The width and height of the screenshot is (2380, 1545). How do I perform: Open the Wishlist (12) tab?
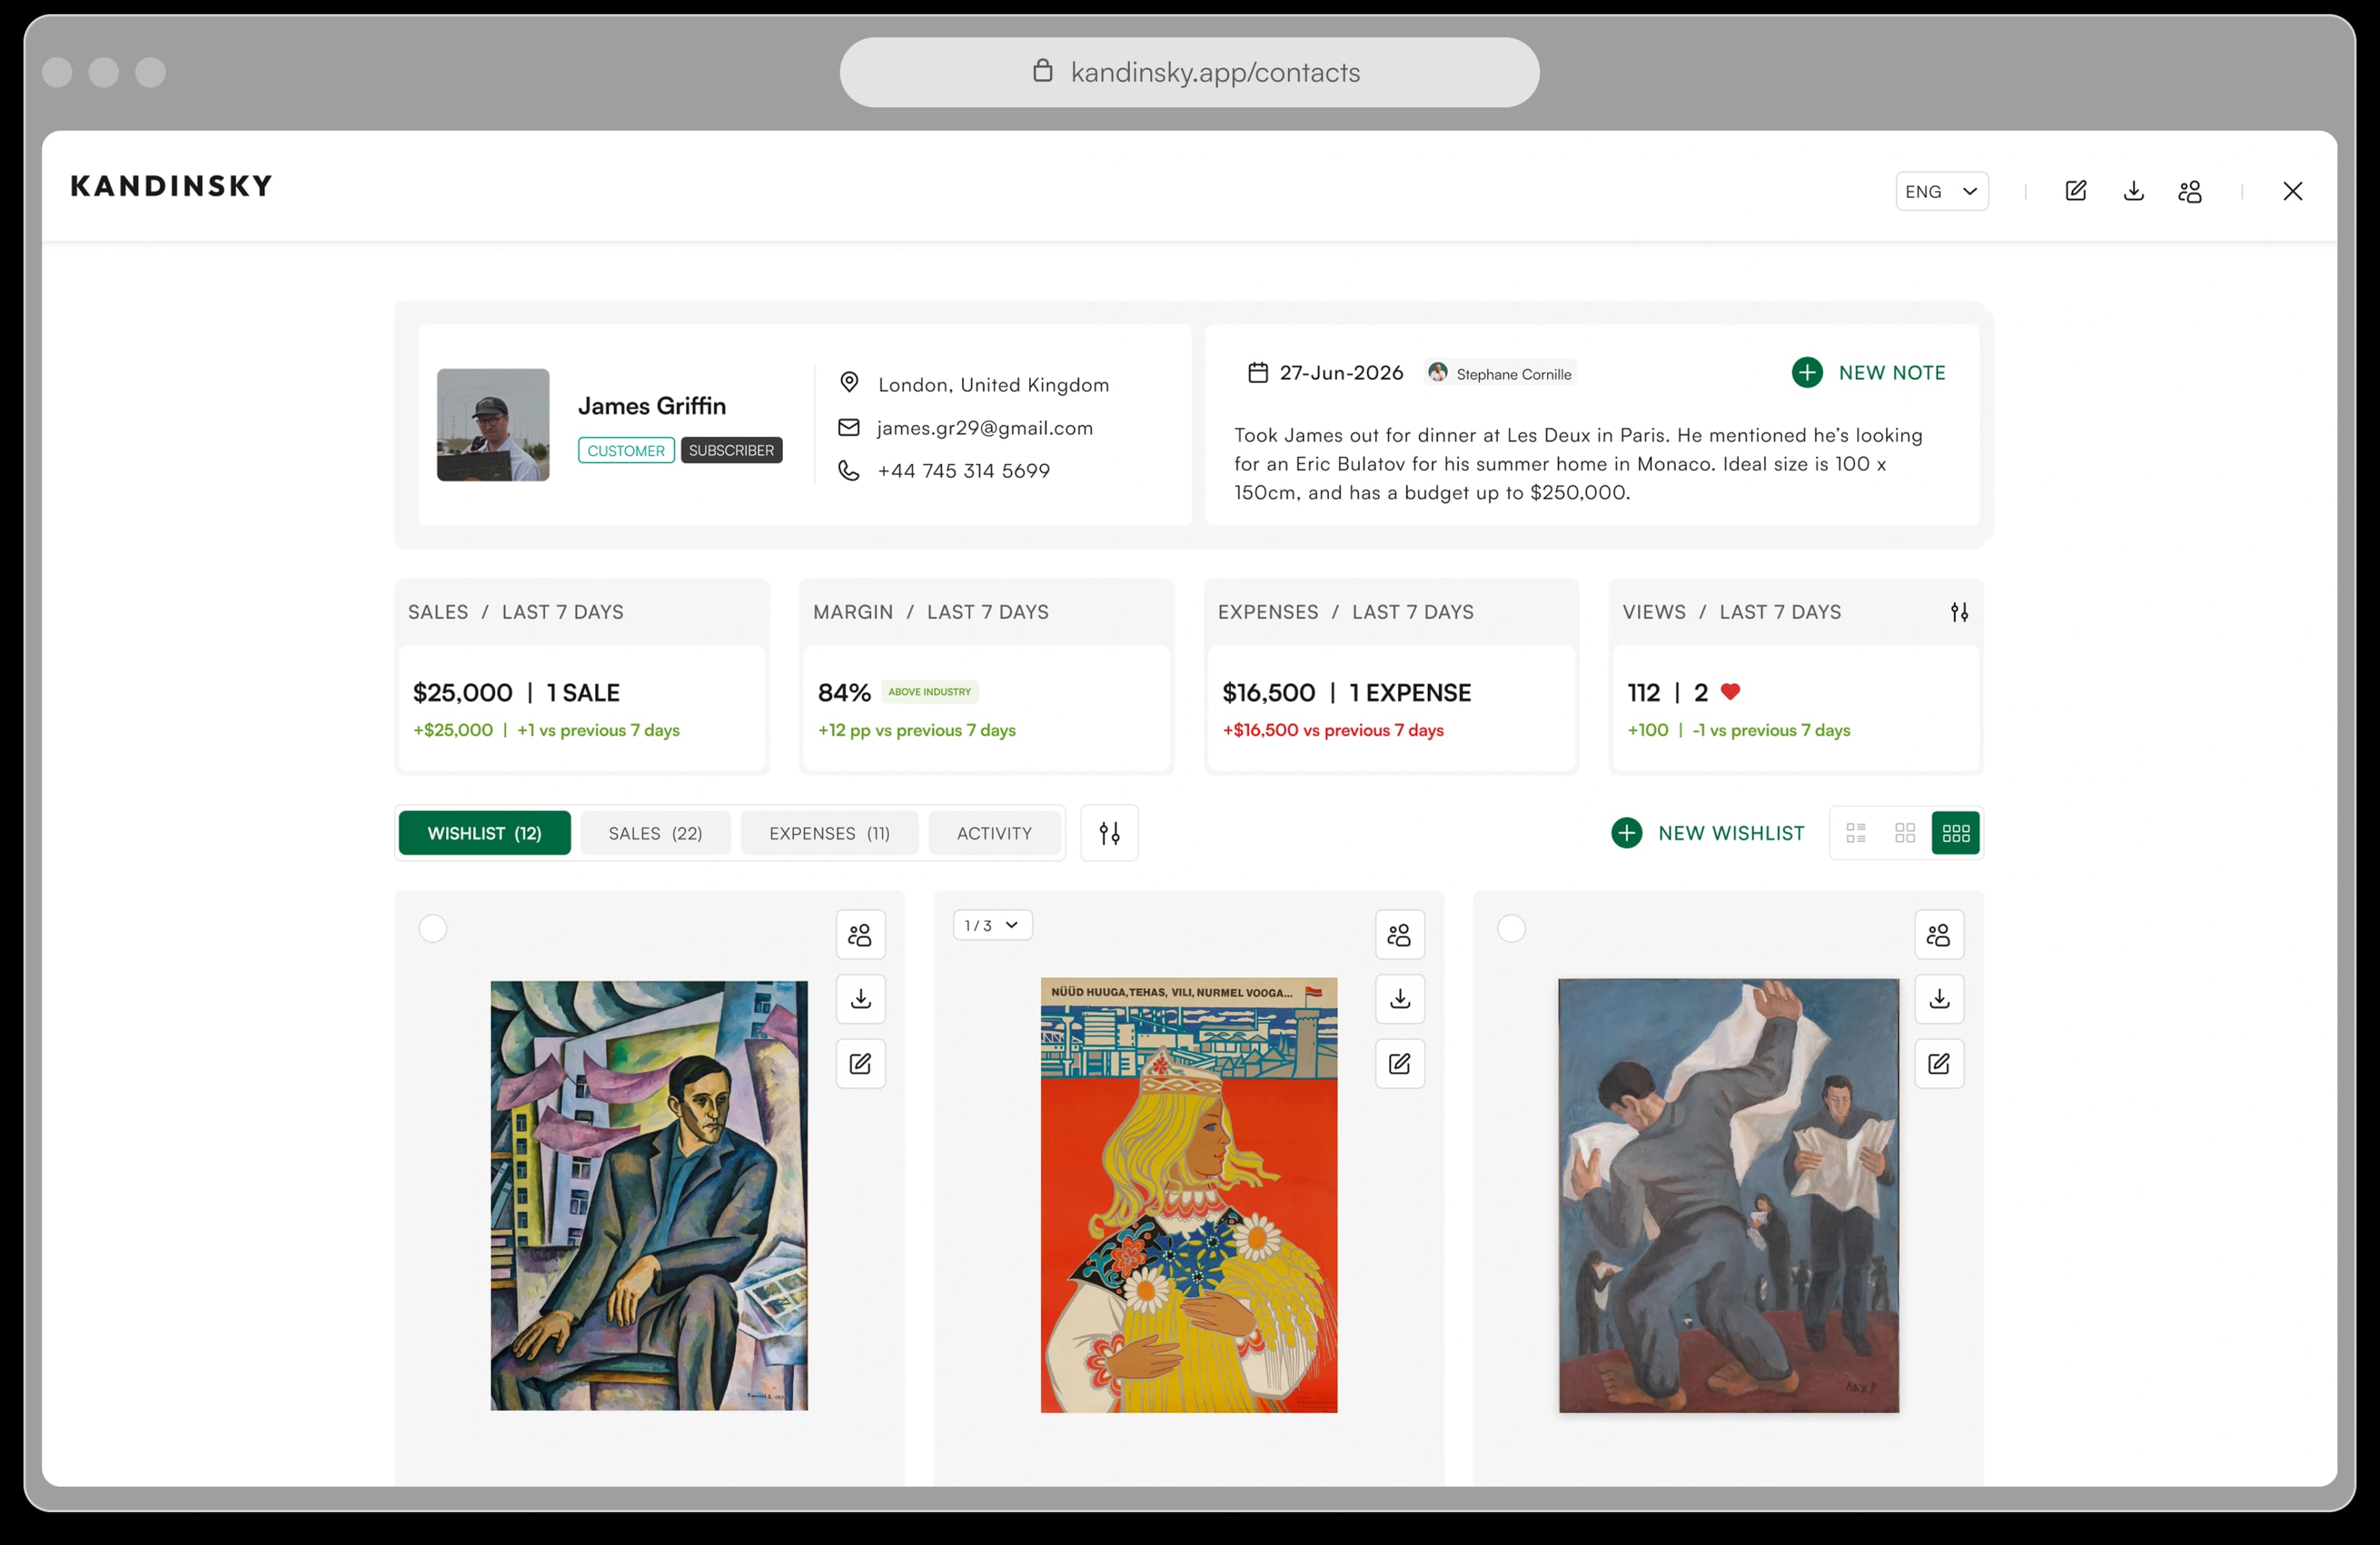coord(484,832)
